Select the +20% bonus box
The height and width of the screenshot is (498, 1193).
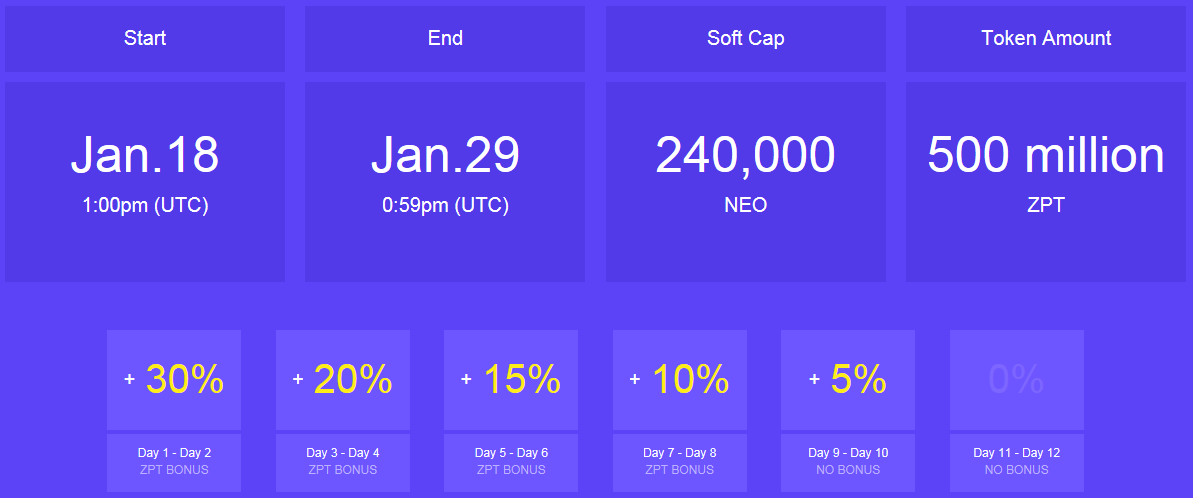pos(342,380)
